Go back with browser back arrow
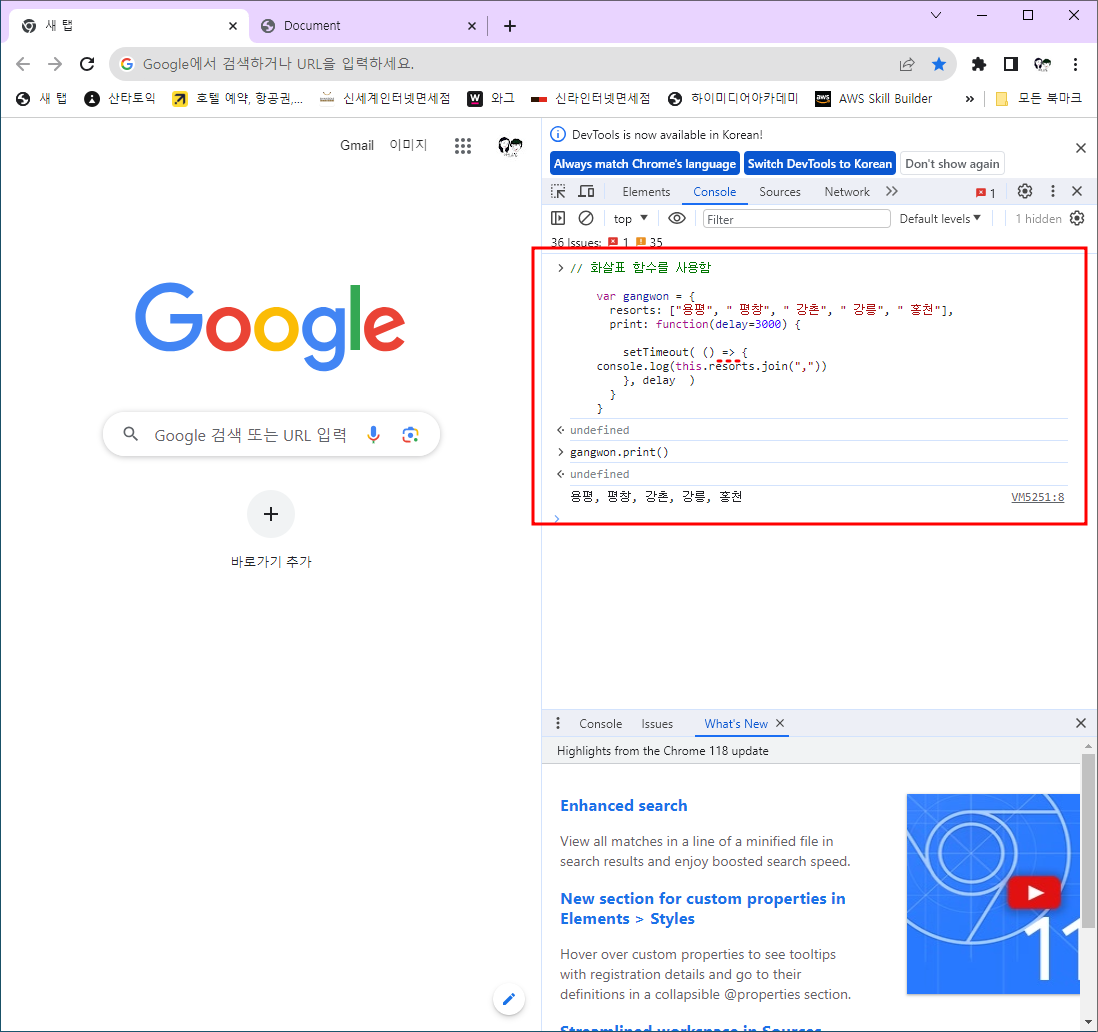The width and height of the screenshot is (1098, 1032). [x=23, y=64]
